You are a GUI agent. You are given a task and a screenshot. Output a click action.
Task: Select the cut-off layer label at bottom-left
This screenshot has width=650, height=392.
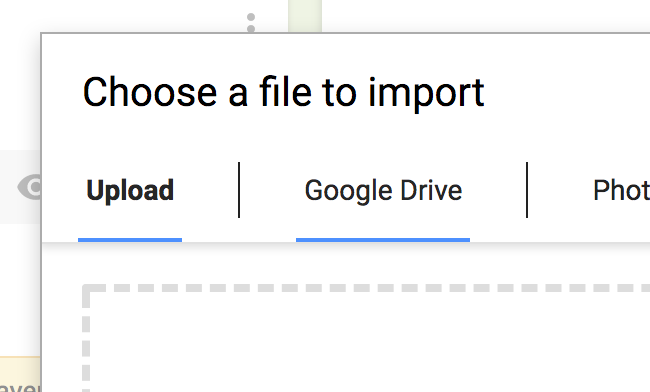[20, 387]
